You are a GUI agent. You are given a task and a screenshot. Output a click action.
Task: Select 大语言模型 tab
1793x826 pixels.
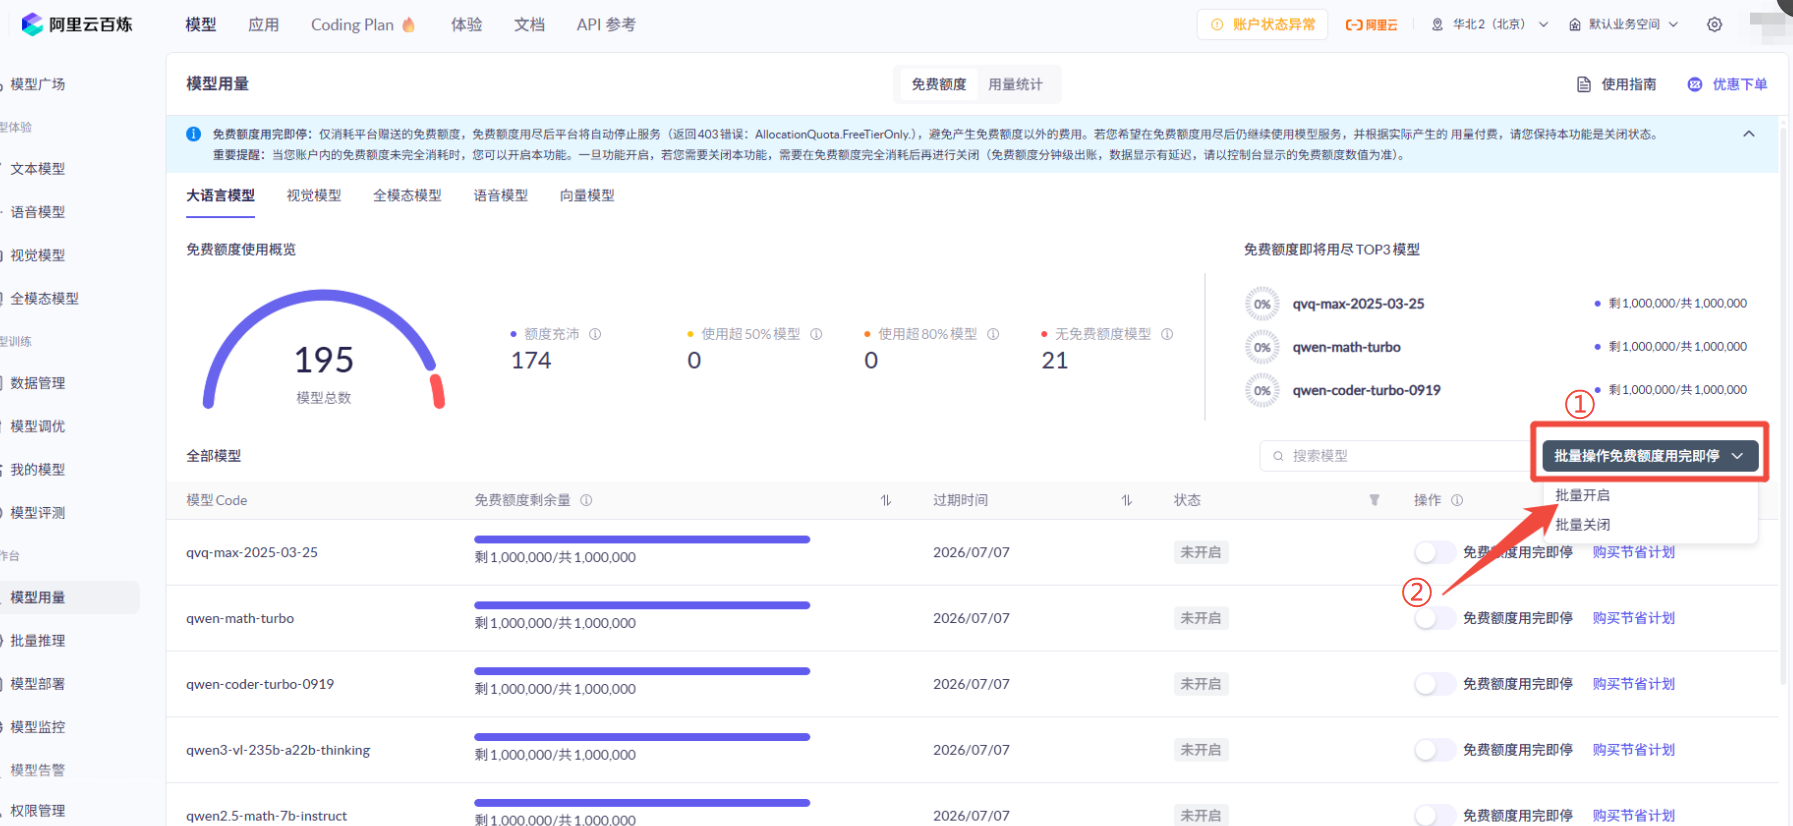coord(220,196)
